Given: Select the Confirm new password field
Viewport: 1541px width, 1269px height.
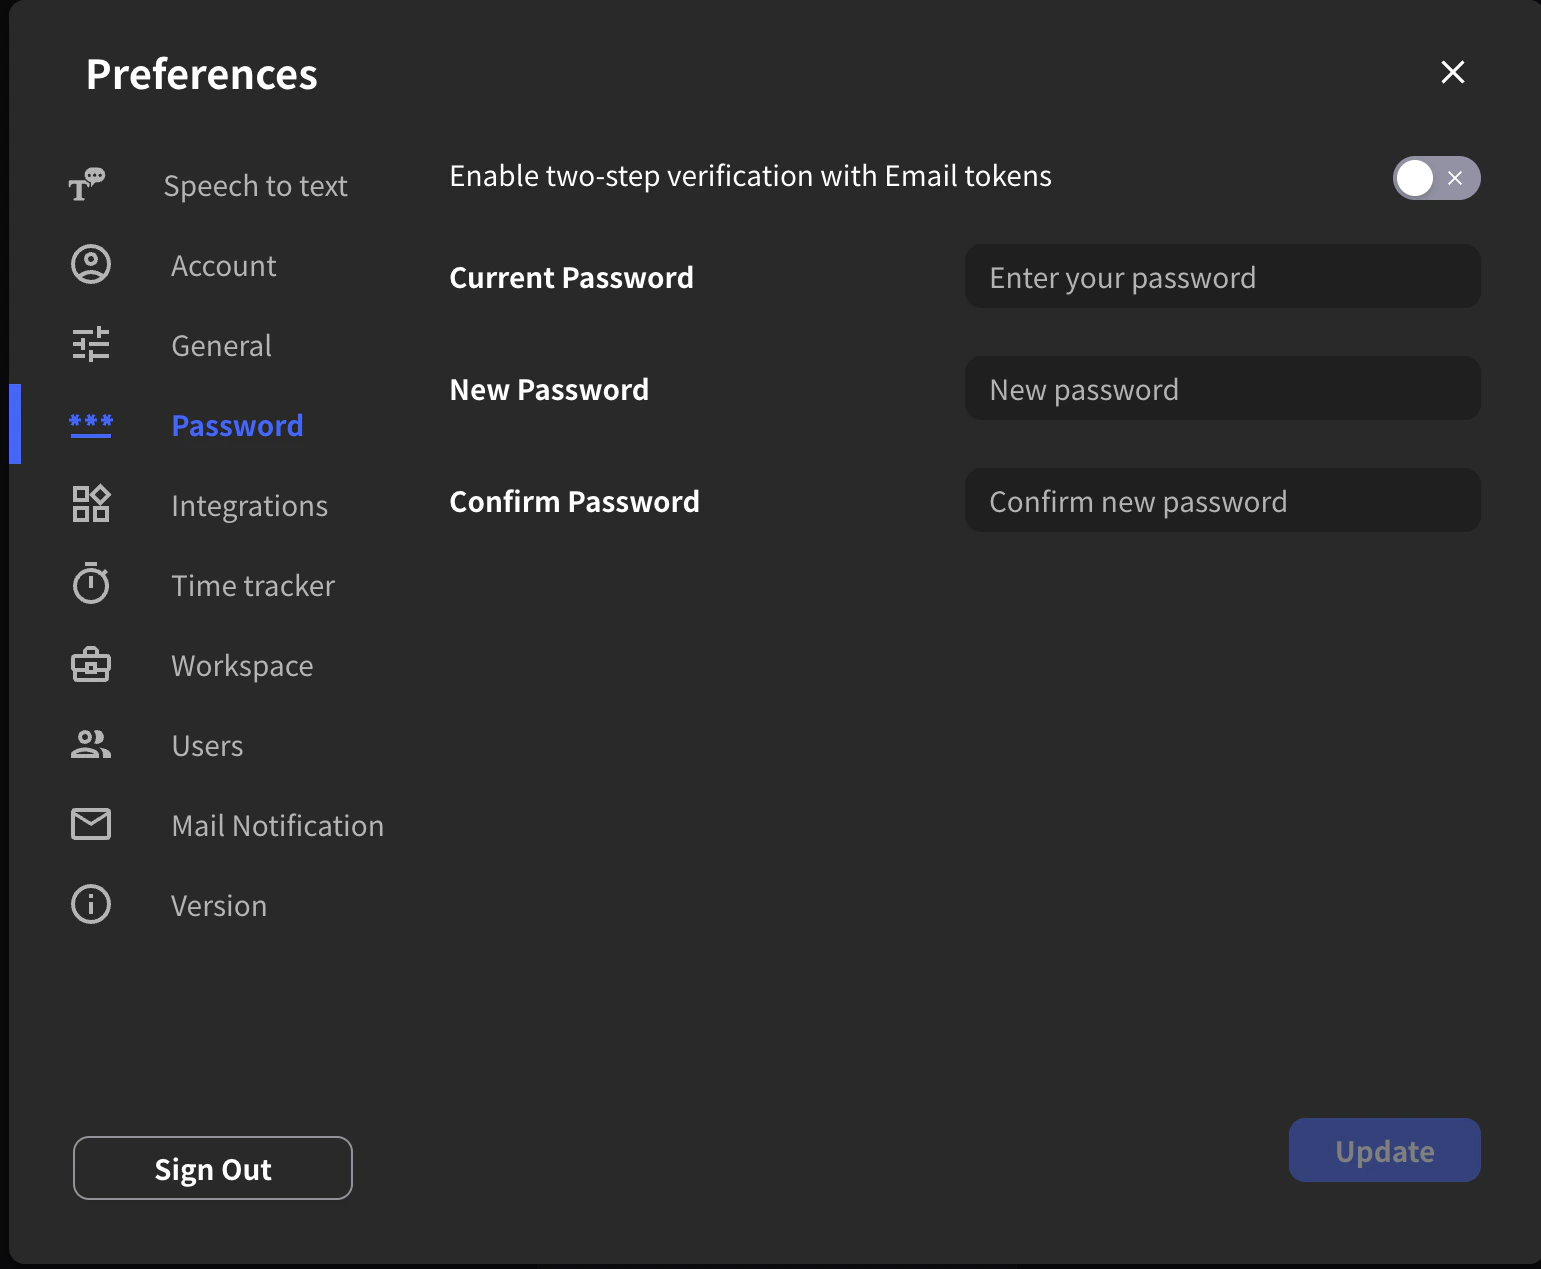Looking at the screenshot, I should tap(1222, 500).
